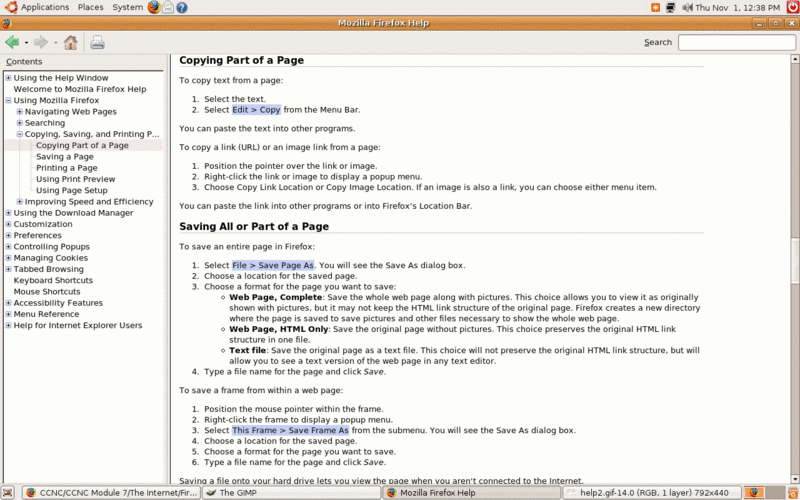Expand Help for Internet Explorer Users

coord(8,325)
